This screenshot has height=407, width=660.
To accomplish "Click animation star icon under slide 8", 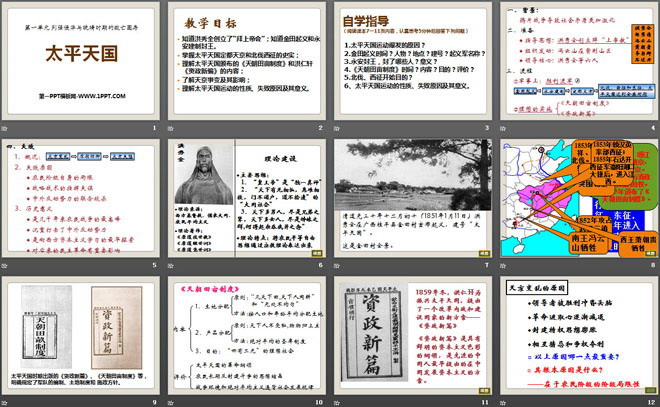I will 503,266.
